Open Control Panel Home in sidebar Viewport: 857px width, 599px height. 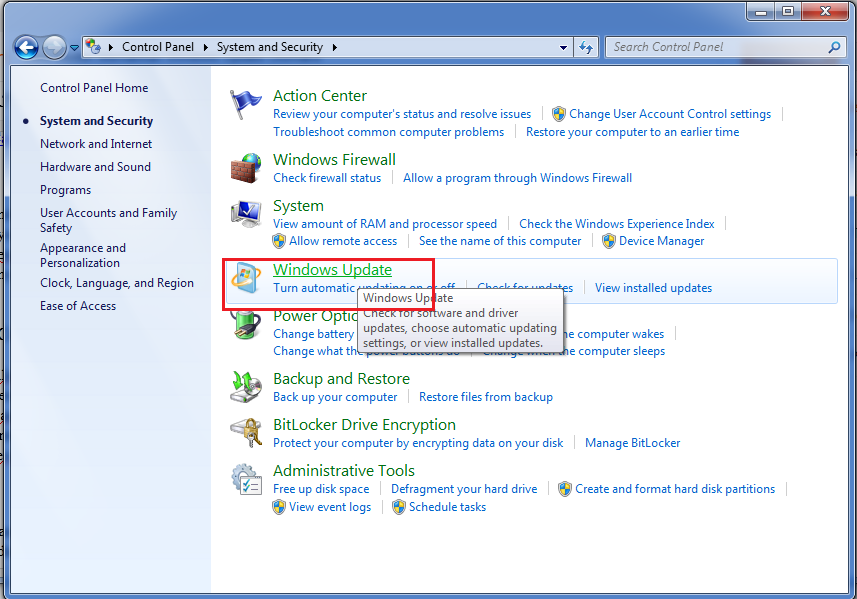(x=94, y=88)
